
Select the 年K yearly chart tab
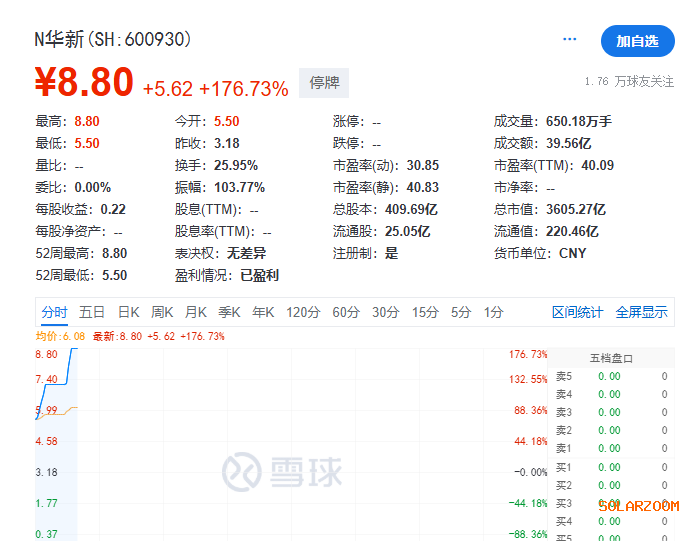pos(263,312)
